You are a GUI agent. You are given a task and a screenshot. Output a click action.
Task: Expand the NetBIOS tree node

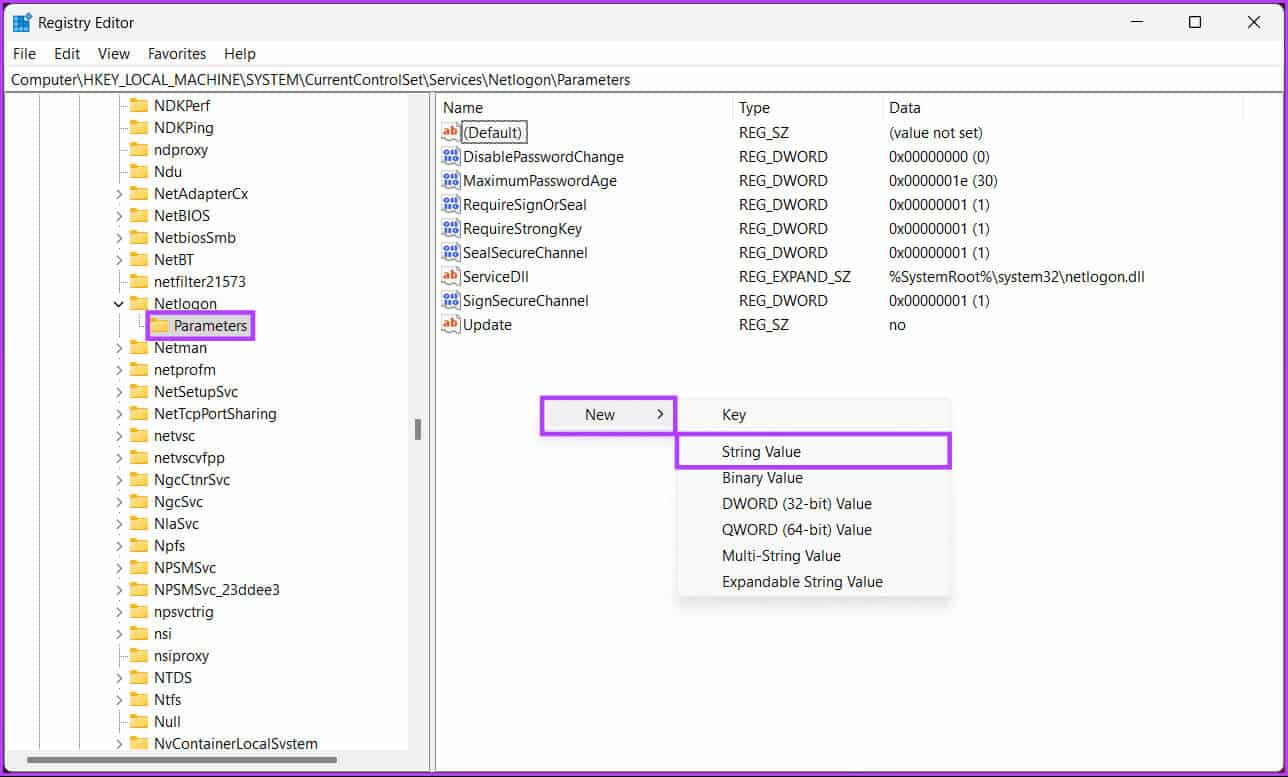point(119,215)
